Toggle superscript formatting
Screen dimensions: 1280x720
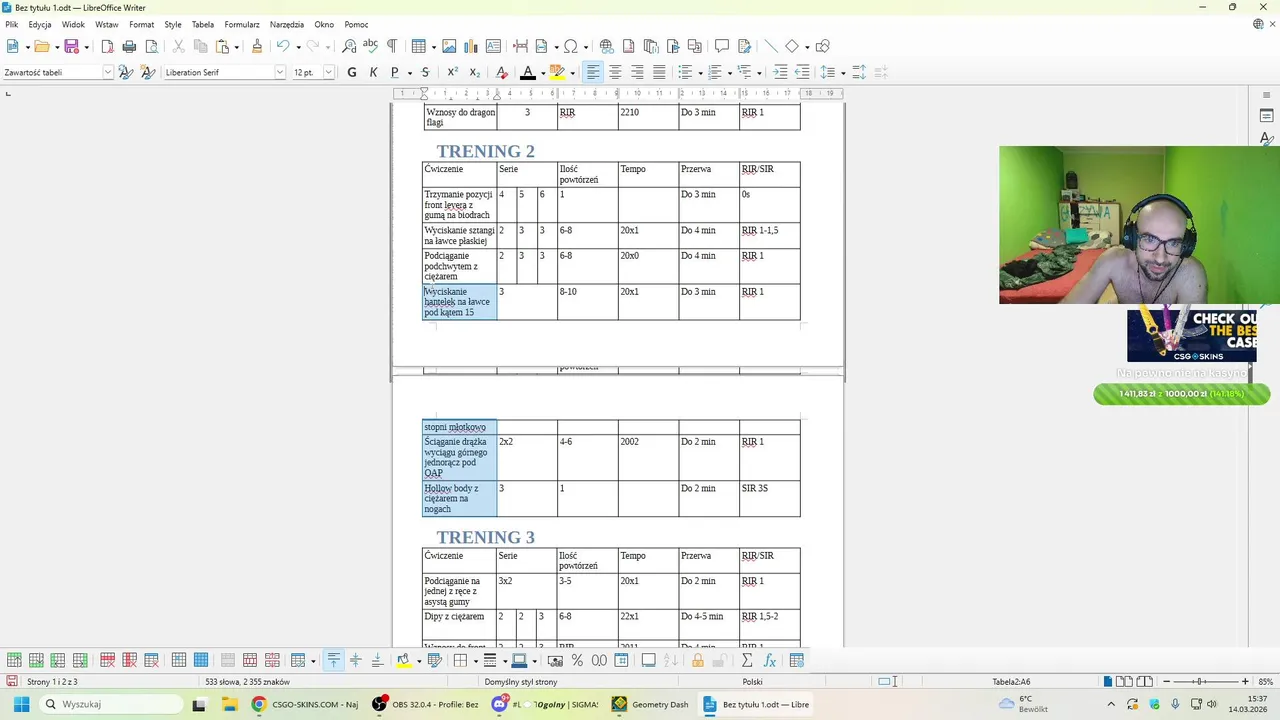(x=452, y=72)
